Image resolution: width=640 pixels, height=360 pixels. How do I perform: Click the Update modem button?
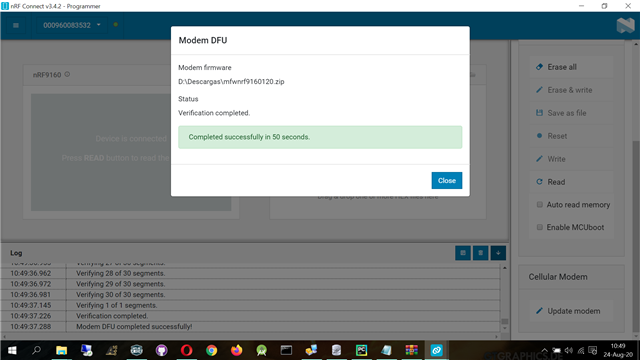coord(571,311)
